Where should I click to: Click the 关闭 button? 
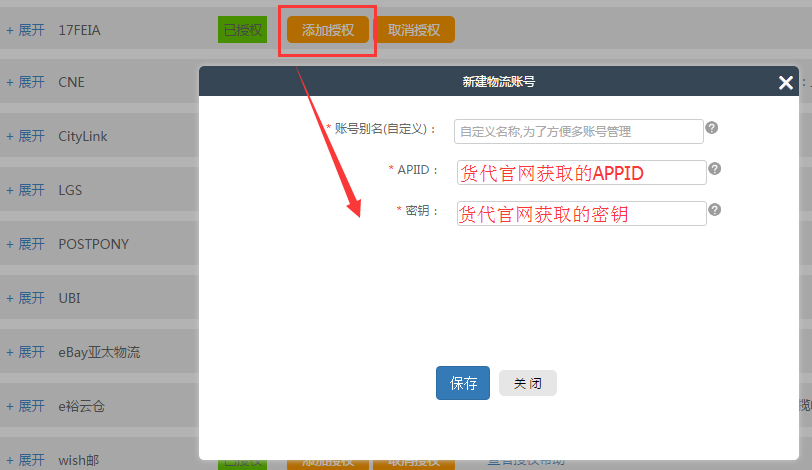point(528,383)
